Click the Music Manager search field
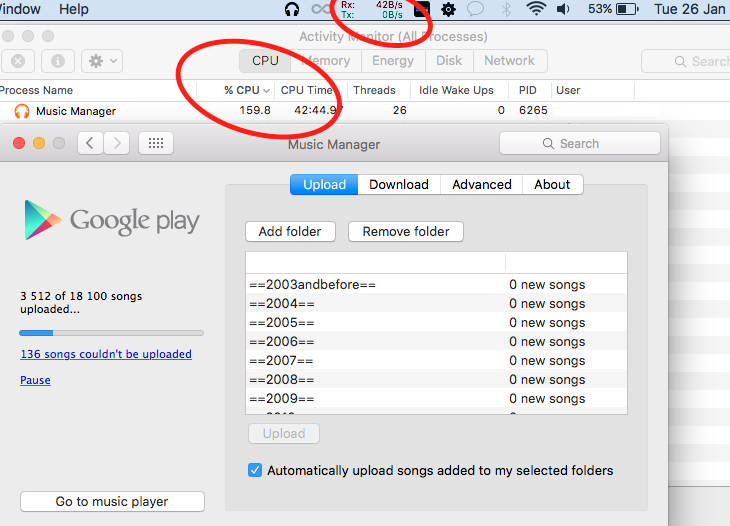The width and height of the screenshot is (730, 526). point(580,143)
